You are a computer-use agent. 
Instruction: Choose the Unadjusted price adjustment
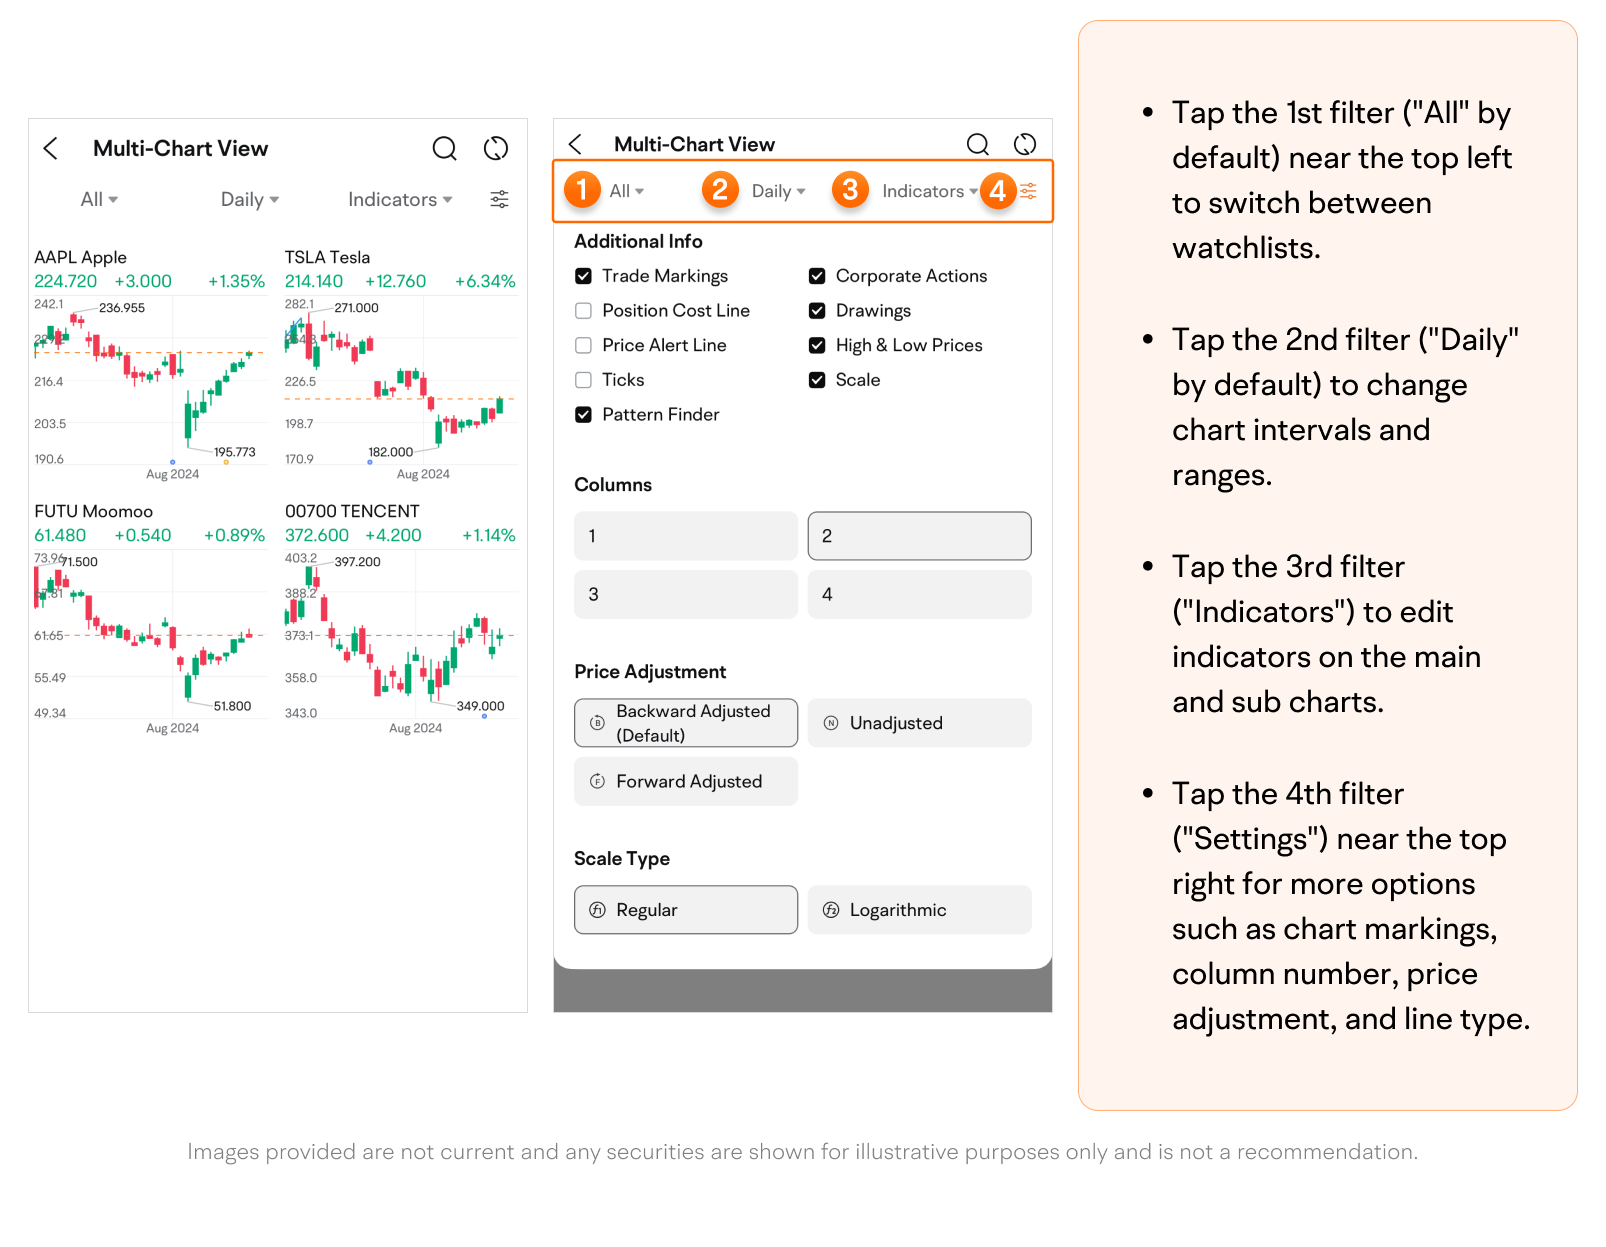919,723
